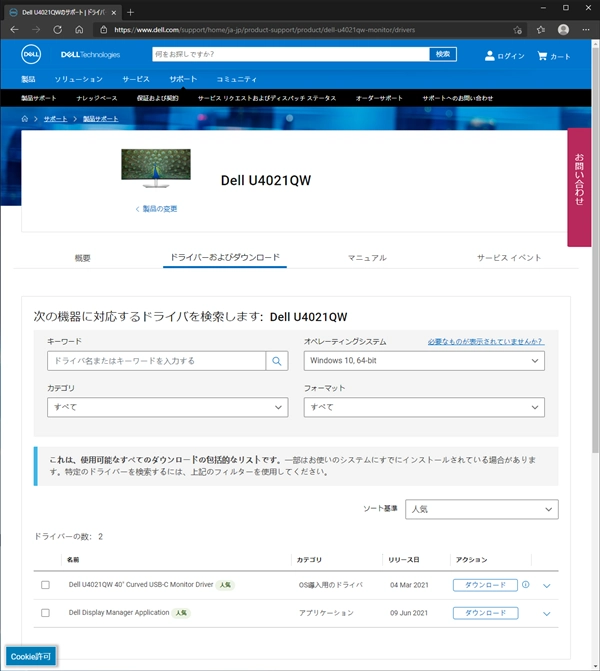Expand the Monitor Driver row details chevron

pos(547,585)
